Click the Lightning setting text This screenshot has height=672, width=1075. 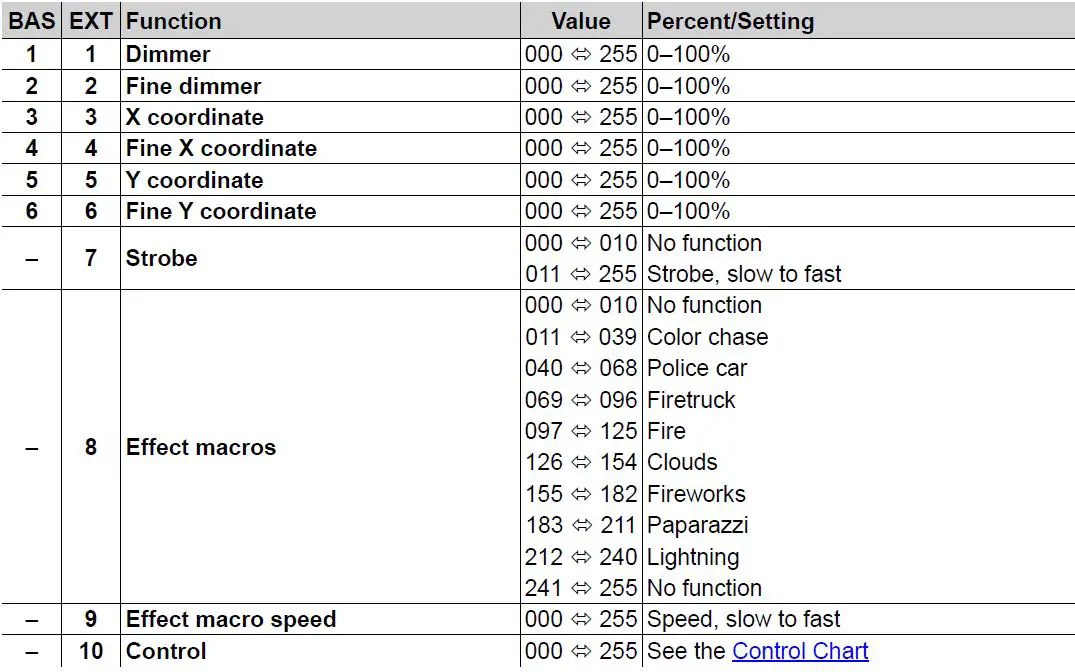click(x=693, y=557)
